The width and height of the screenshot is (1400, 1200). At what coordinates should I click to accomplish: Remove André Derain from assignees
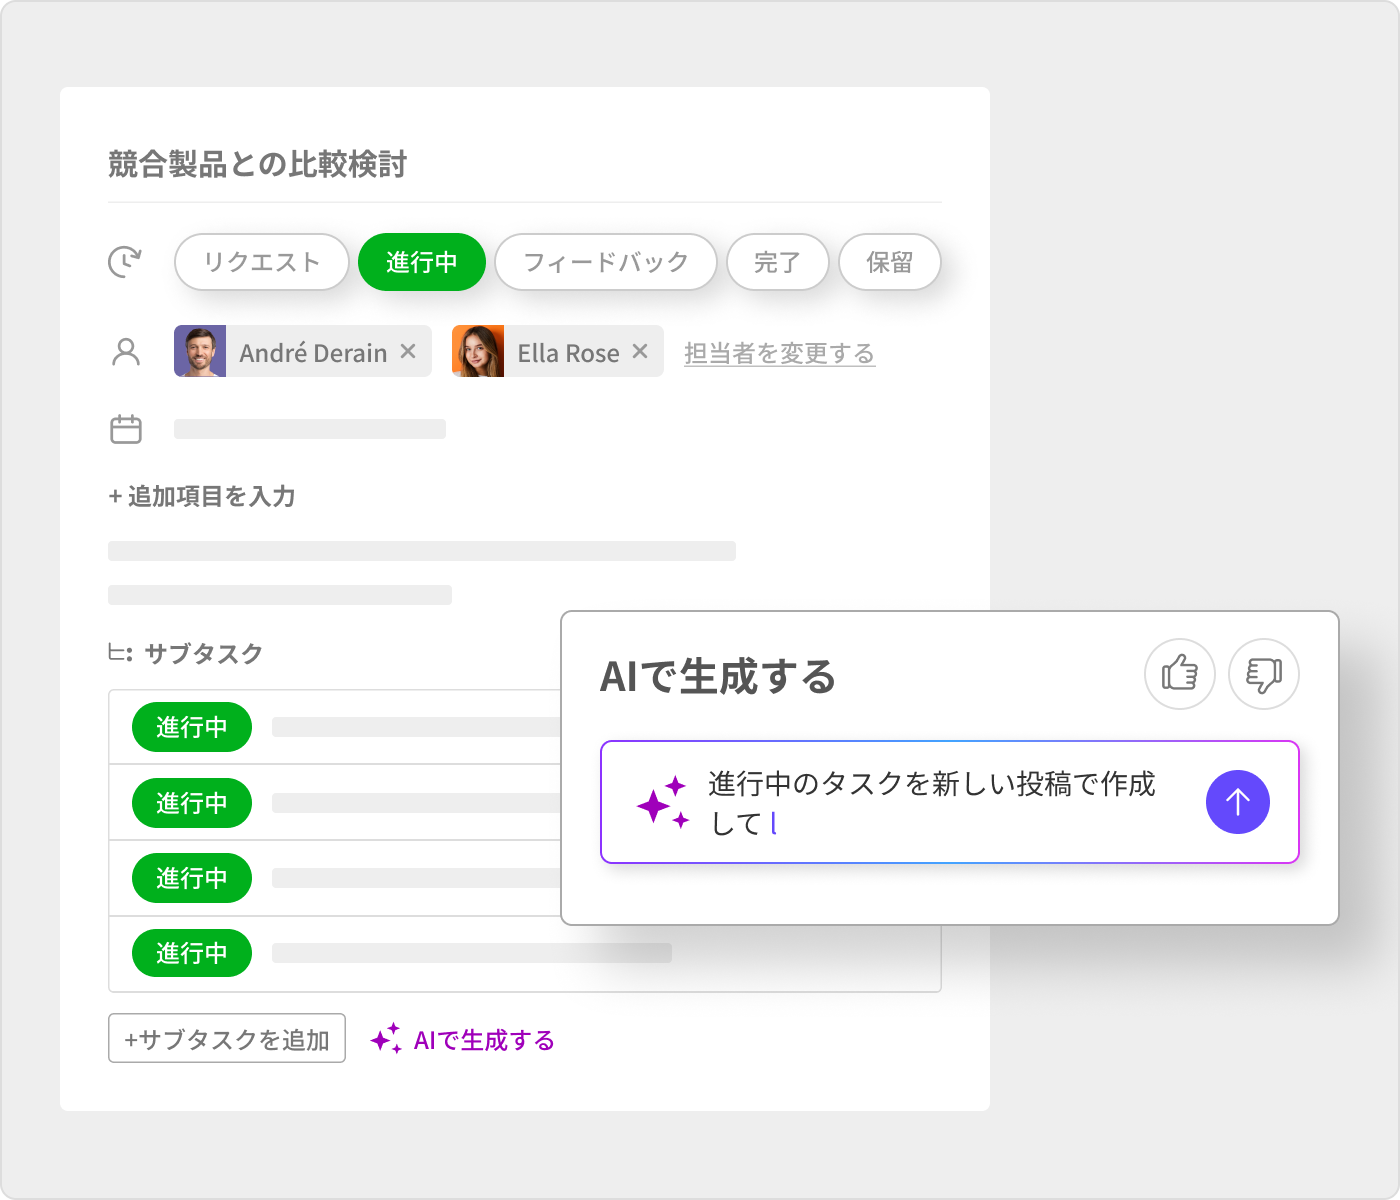[408, 351]
